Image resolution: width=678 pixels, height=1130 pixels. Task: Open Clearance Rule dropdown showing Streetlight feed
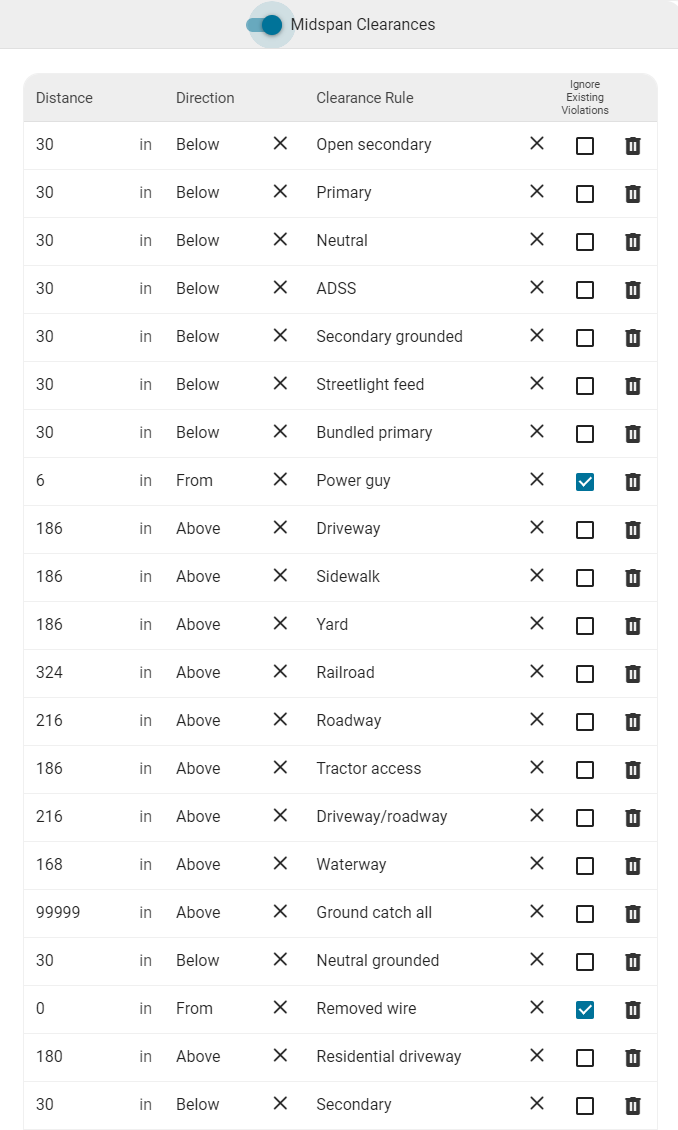click(418, 384)
